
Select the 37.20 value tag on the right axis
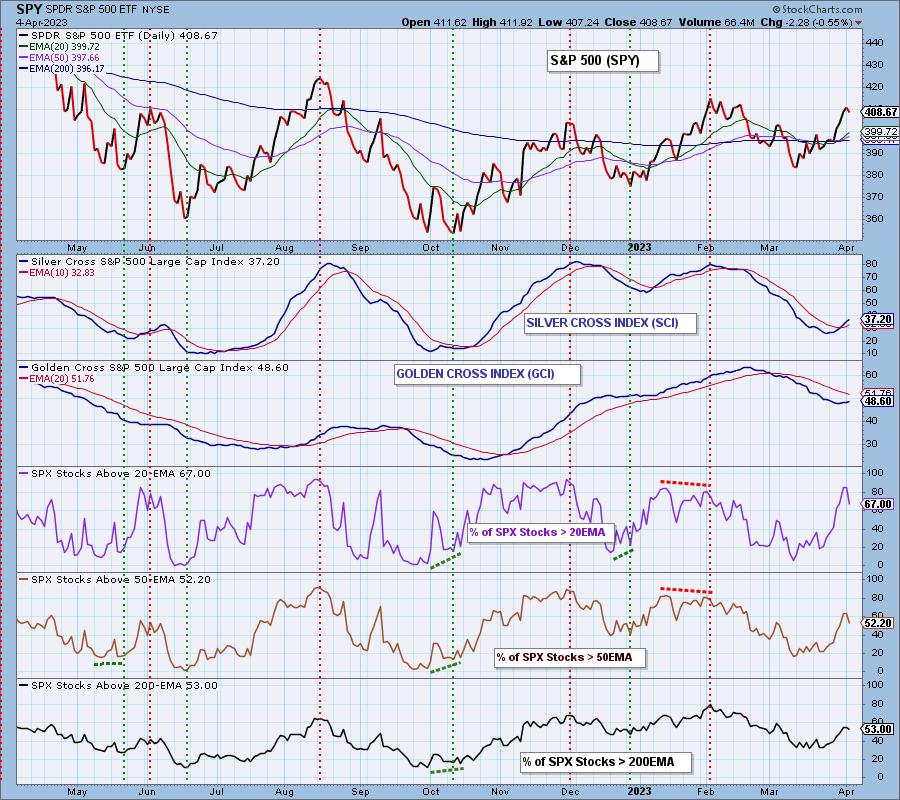click(x=878, y=319)
